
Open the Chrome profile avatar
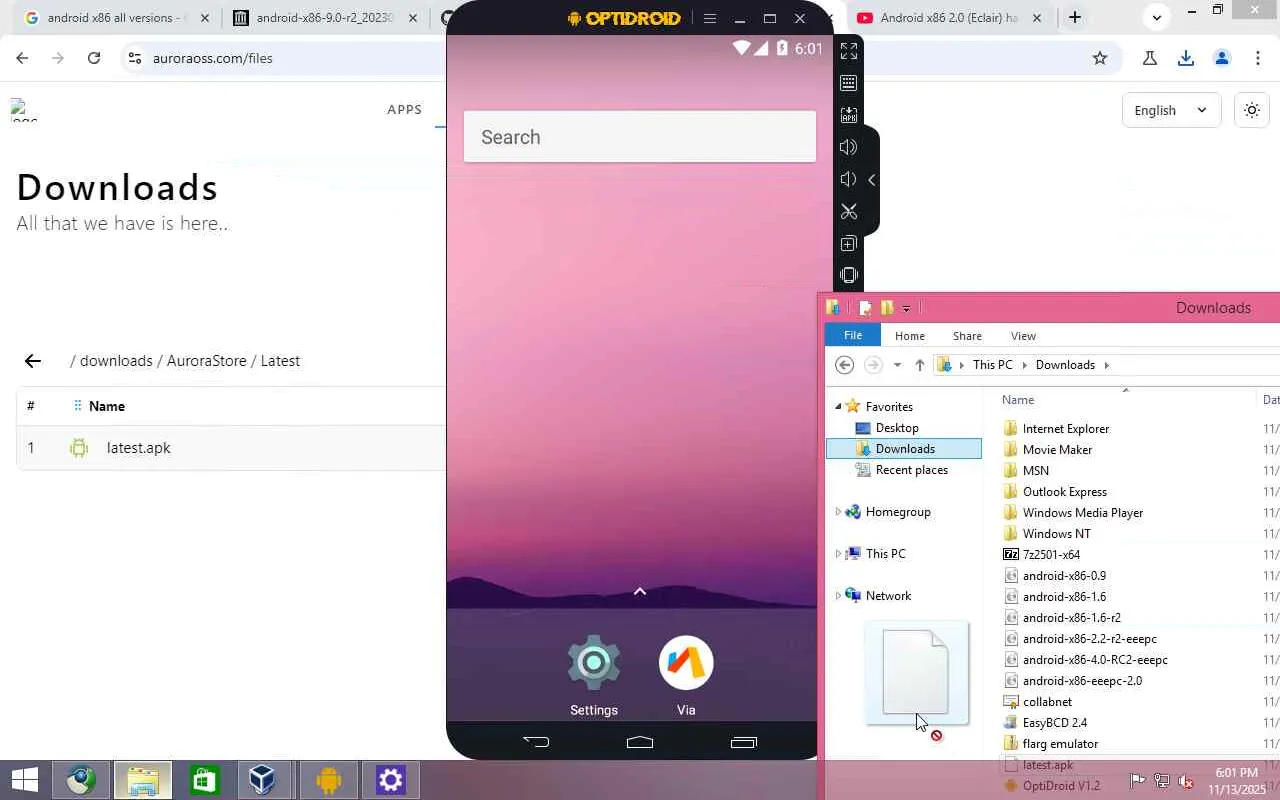pos(1222,58)
